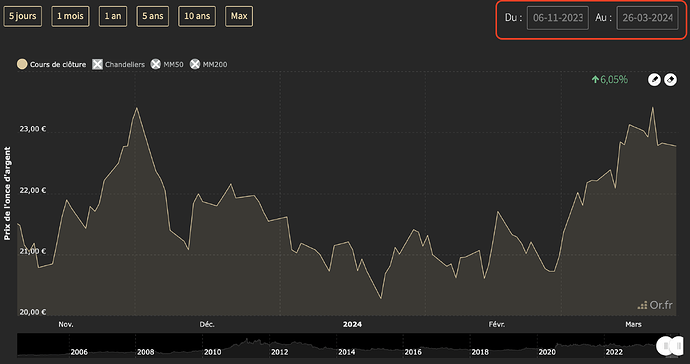This screenshot has height=364, width=690.
Task: Select the 5 jours range
Action: 23,16
